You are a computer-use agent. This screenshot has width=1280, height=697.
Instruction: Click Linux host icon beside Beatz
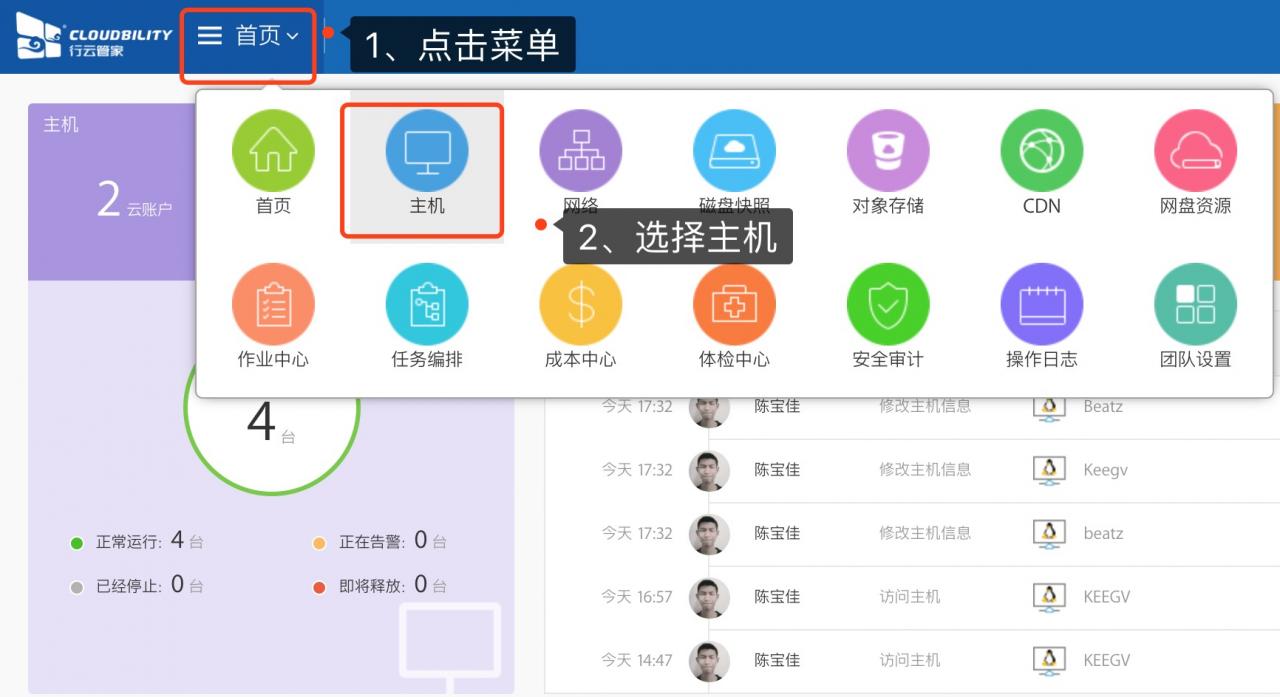[x=1048, y=407]
